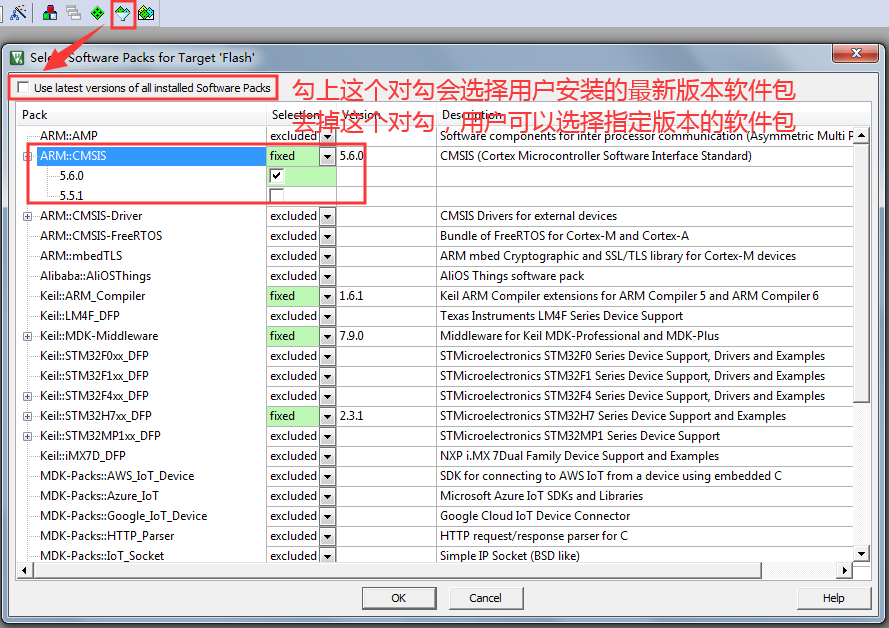Enable Use latest versions of all Software Packs
The width and height of the screenshot is (889, 628).
23,87
